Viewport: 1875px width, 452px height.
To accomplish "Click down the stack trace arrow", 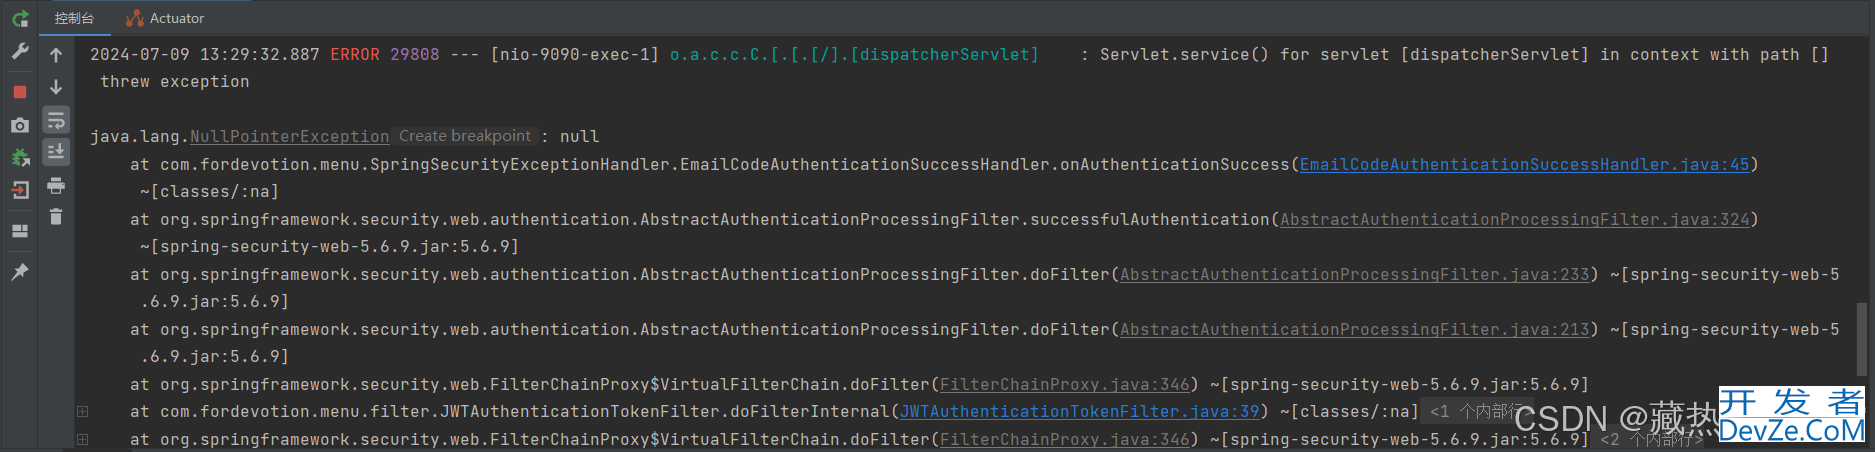I will point(56,87).
